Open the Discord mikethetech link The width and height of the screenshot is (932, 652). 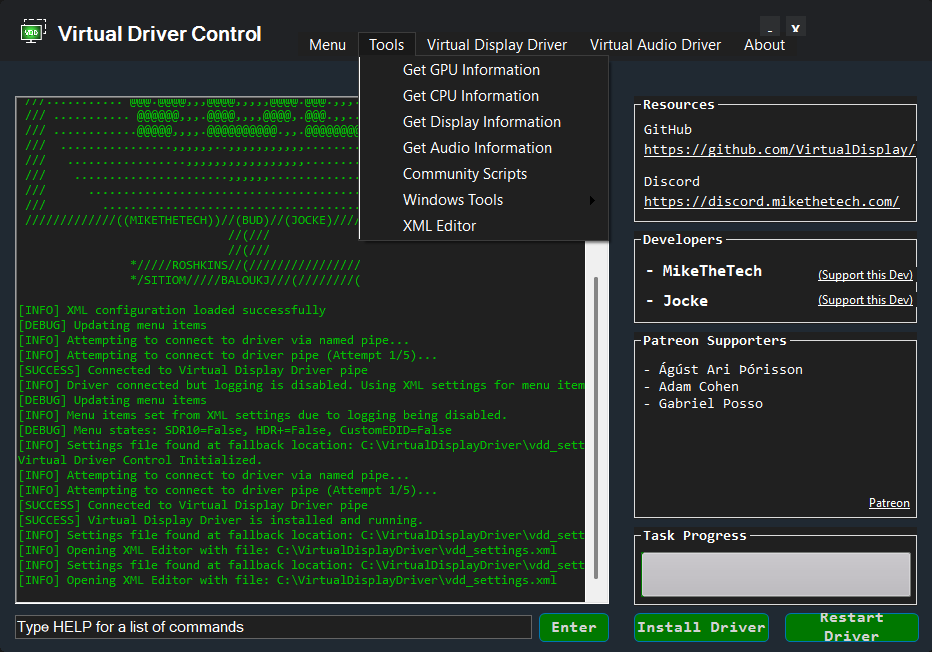(x=772, y=202)
